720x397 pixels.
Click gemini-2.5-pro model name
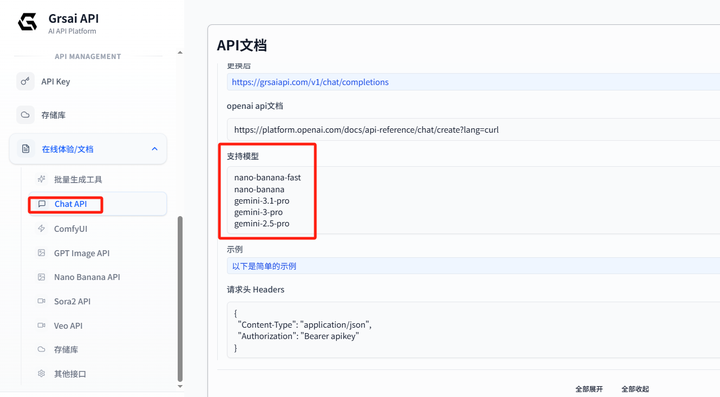pyautogui.click(x=262, y=224)
